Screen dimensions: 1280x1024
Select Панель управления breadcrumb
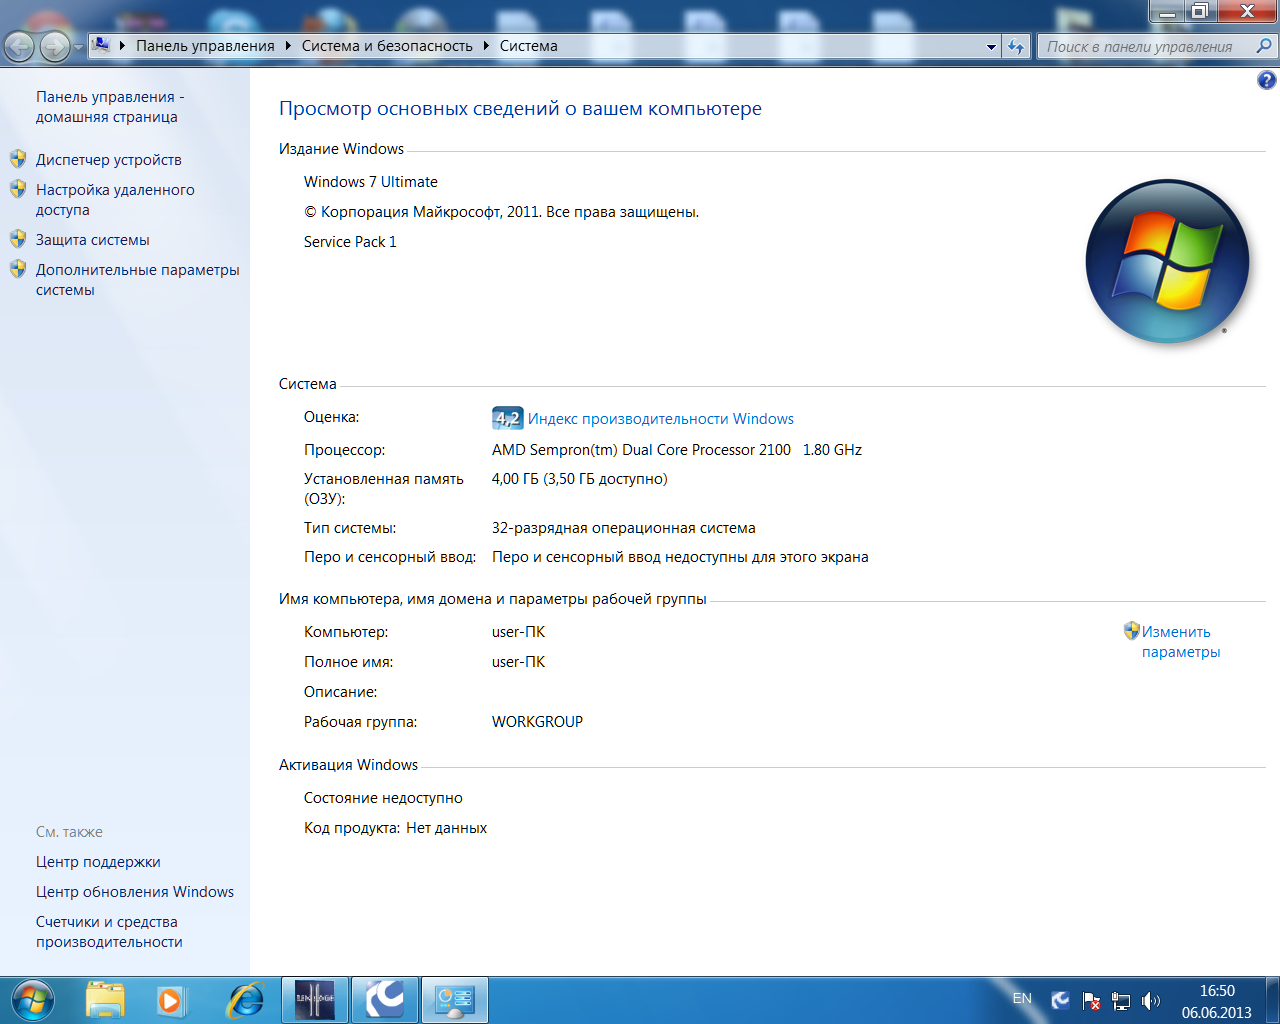(205, 46)
